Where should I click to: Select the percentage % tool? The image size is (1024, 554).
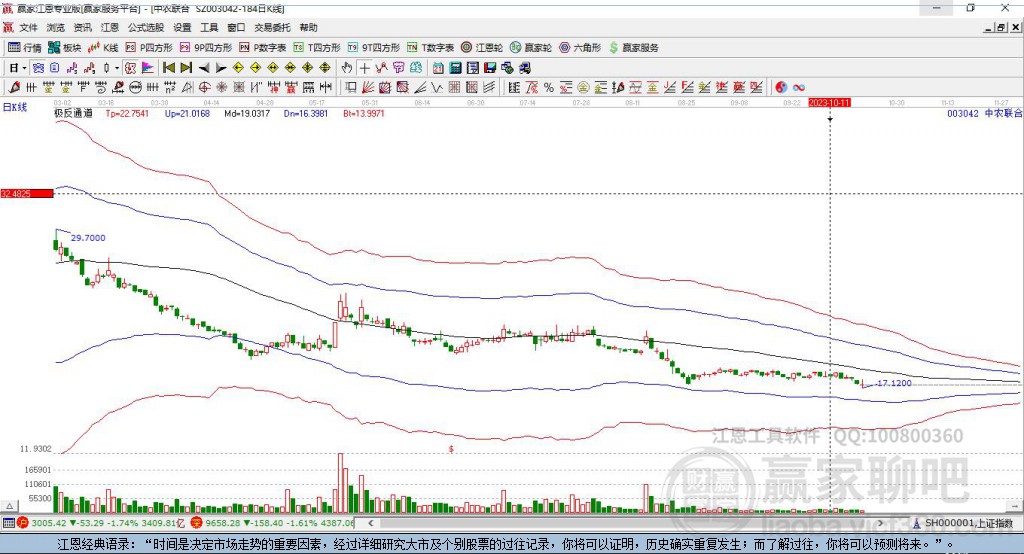pos(549,87)
